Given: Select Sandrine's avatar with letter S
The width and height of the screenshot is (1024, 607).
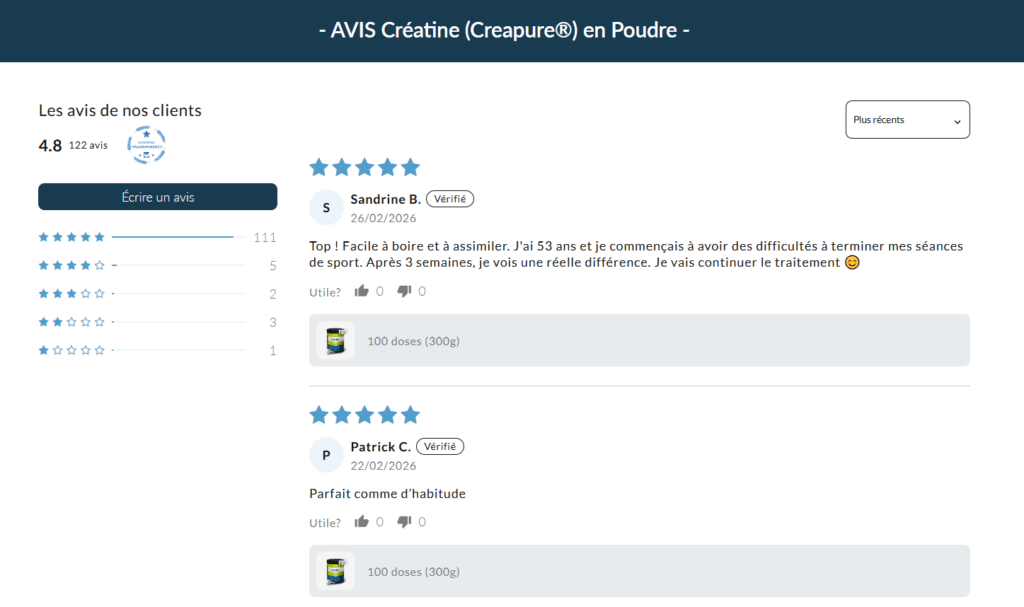Looking at the screenshot, I should [x=325, y=207].
